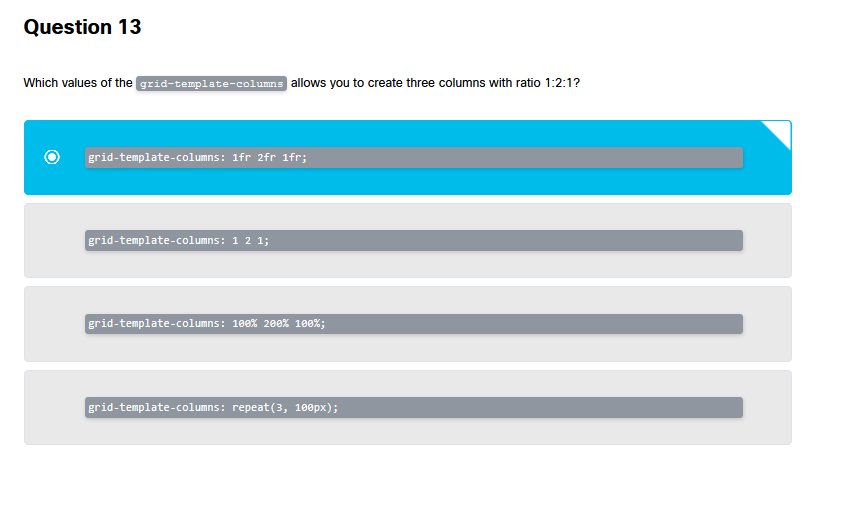
Task: Click the phrase 'create three columns' in question
Action: (x=421, y=83)
